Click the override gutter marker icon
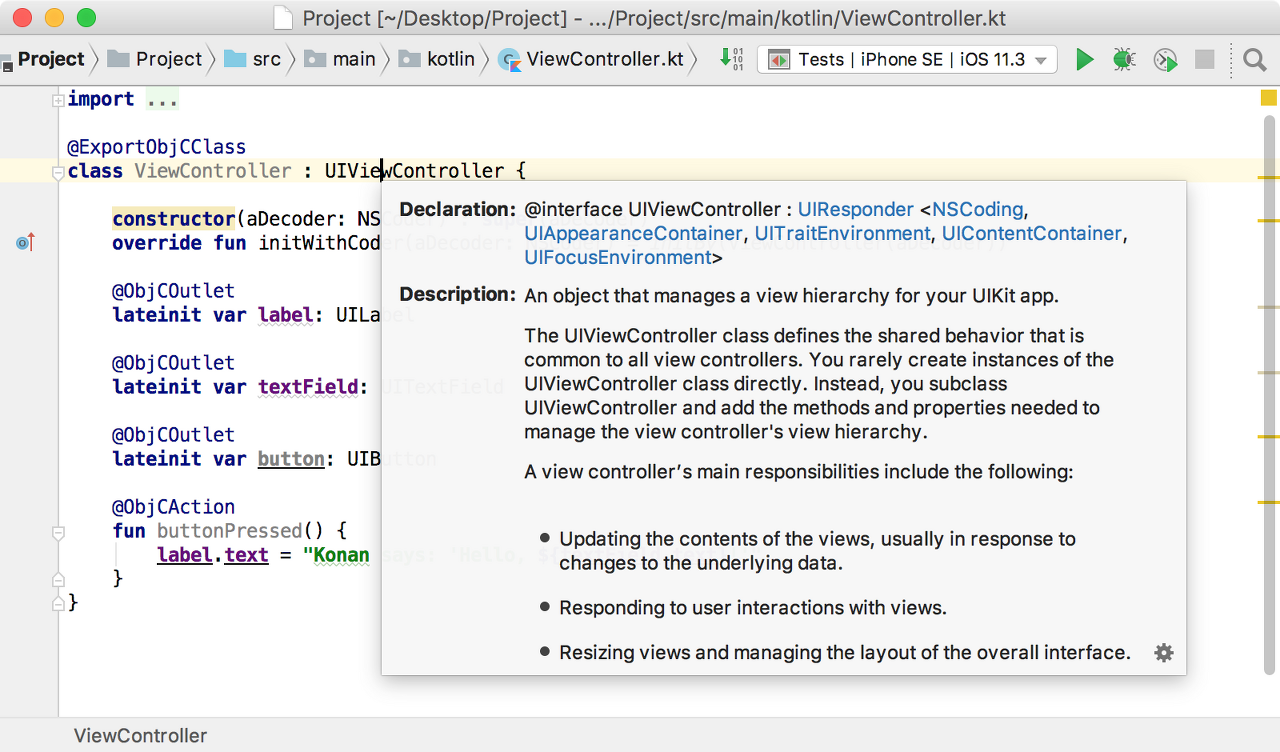This screenshot has height=752, width=1280. pyautogui.click(x=26, y=242)
